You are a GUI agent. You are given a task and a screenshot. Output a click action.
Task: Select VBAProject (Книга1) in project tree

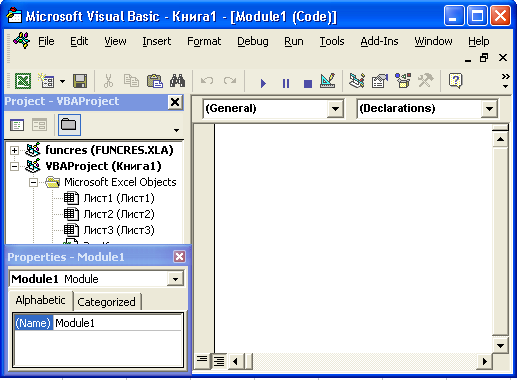[103, 166]
